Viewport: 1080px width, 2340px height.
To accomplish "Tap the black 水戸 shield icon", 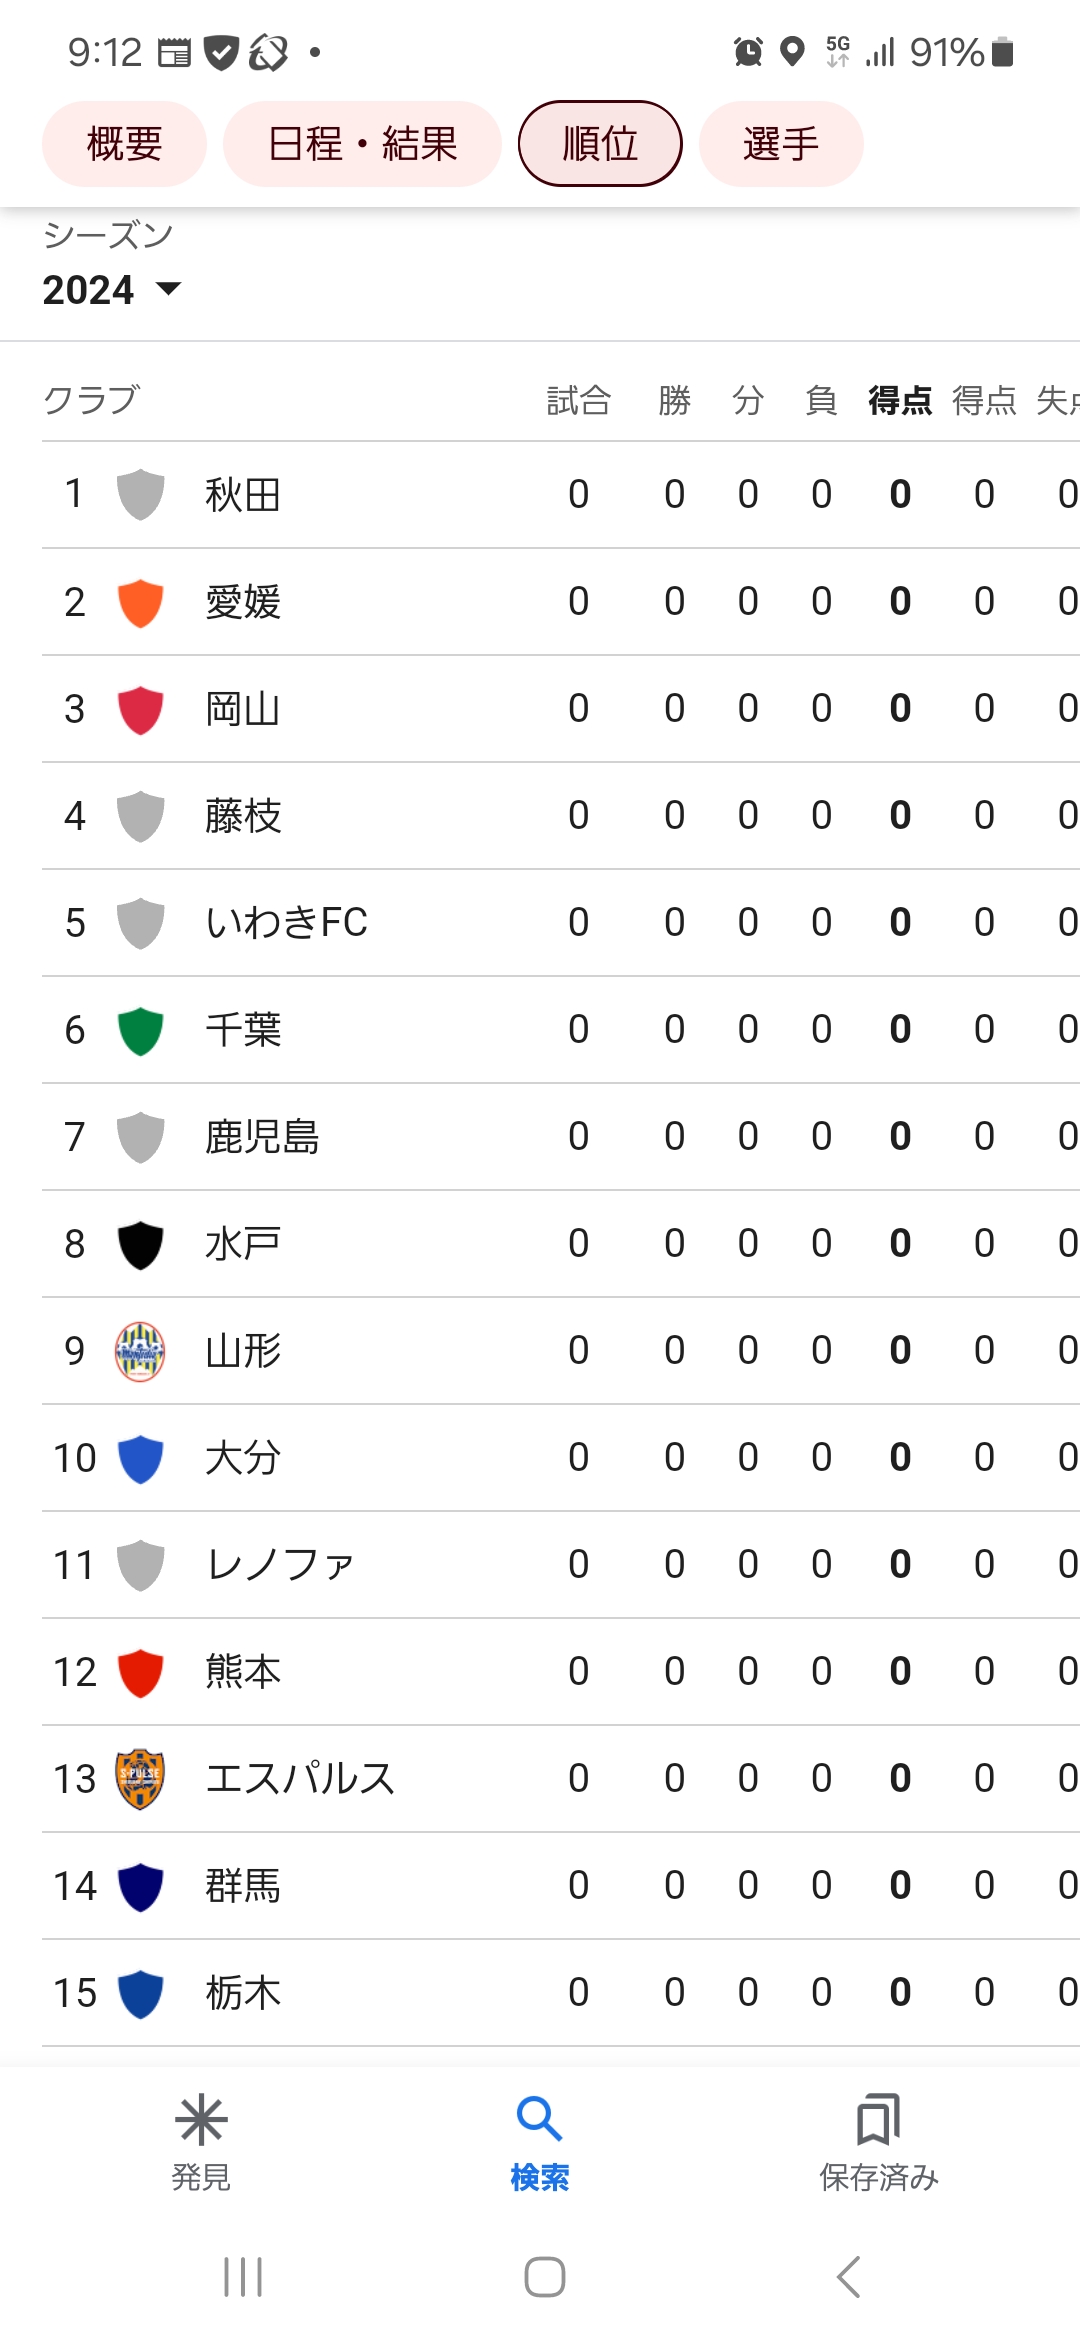I will pyautogui.click(x=140, y=1245).
